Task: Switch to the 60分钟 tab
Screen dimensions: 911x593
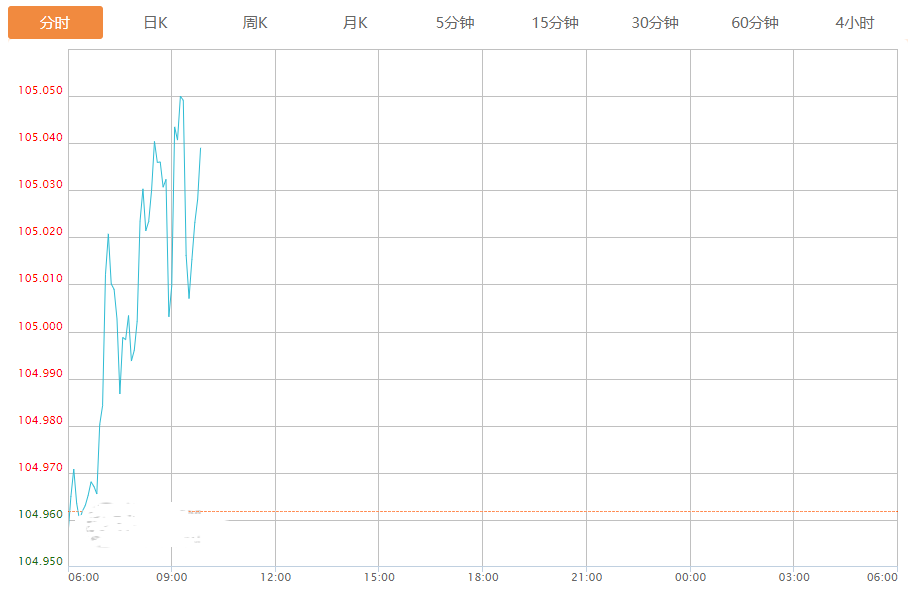Action: coord(755,23)
